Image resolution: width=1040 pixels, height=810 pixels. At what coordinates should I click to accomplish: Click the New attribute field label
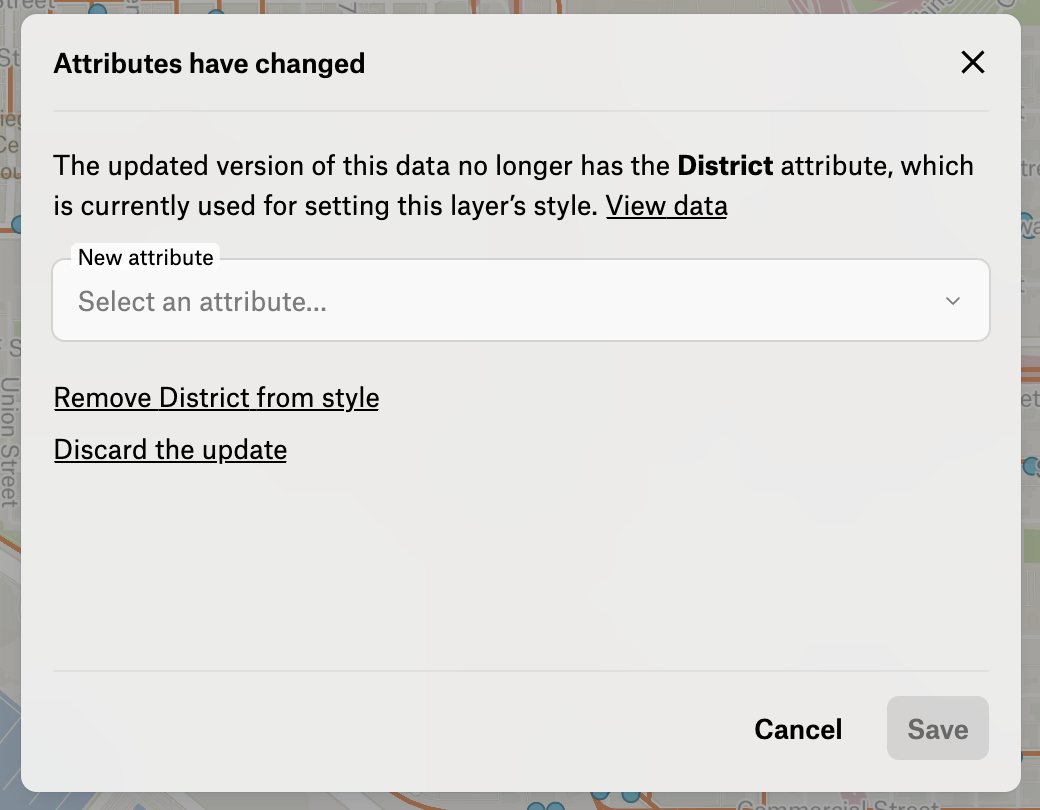[146, 257]
